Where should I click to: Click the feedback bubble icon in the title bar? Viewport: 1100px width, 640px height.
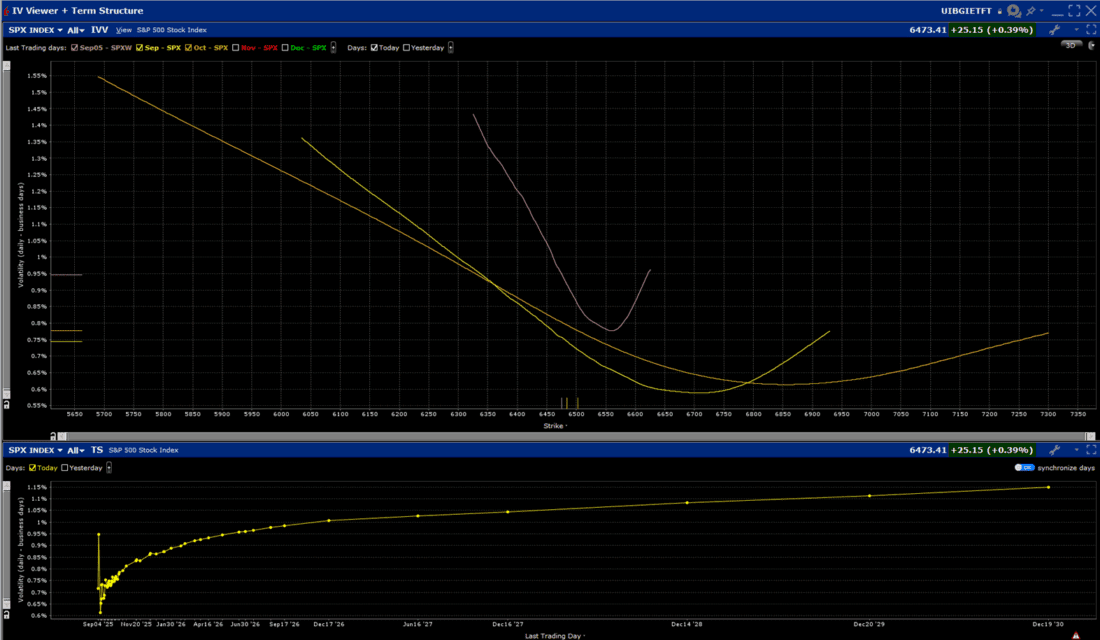coord(1013,10)
